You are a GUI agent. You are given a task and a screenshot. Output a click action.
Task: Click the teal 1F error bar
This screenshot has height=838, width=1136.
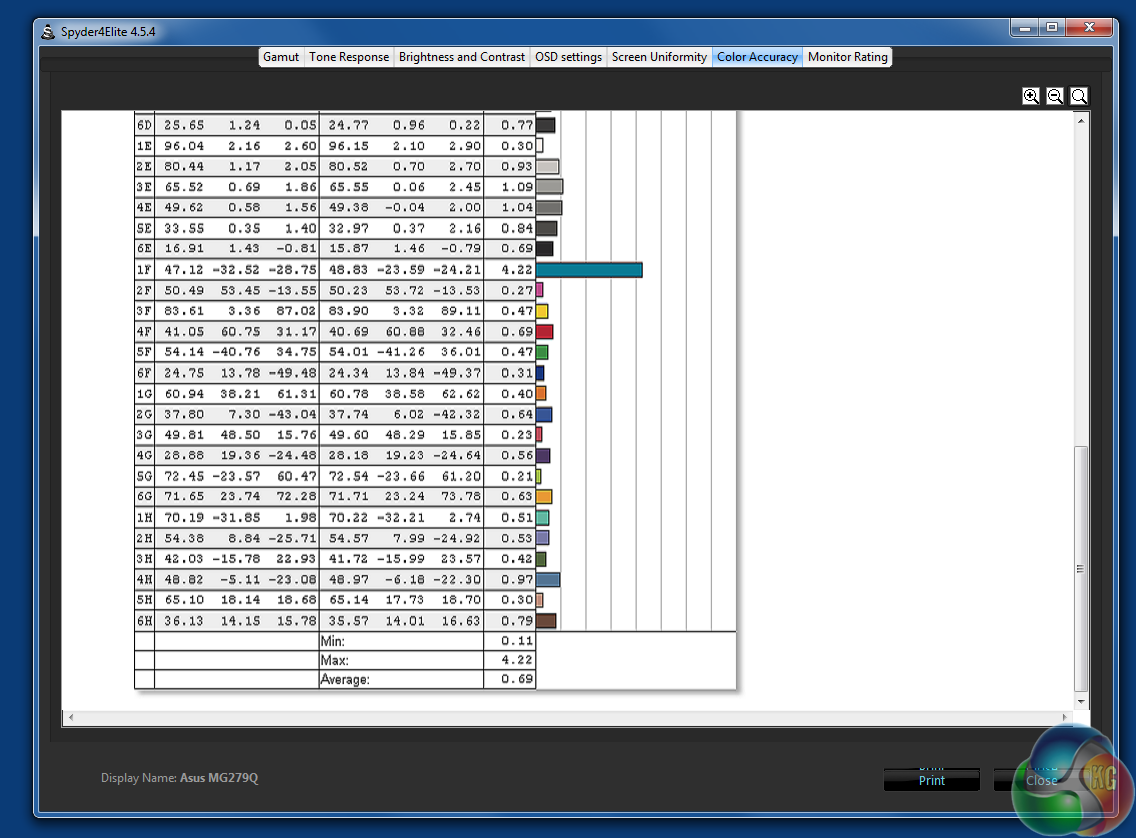589,269
